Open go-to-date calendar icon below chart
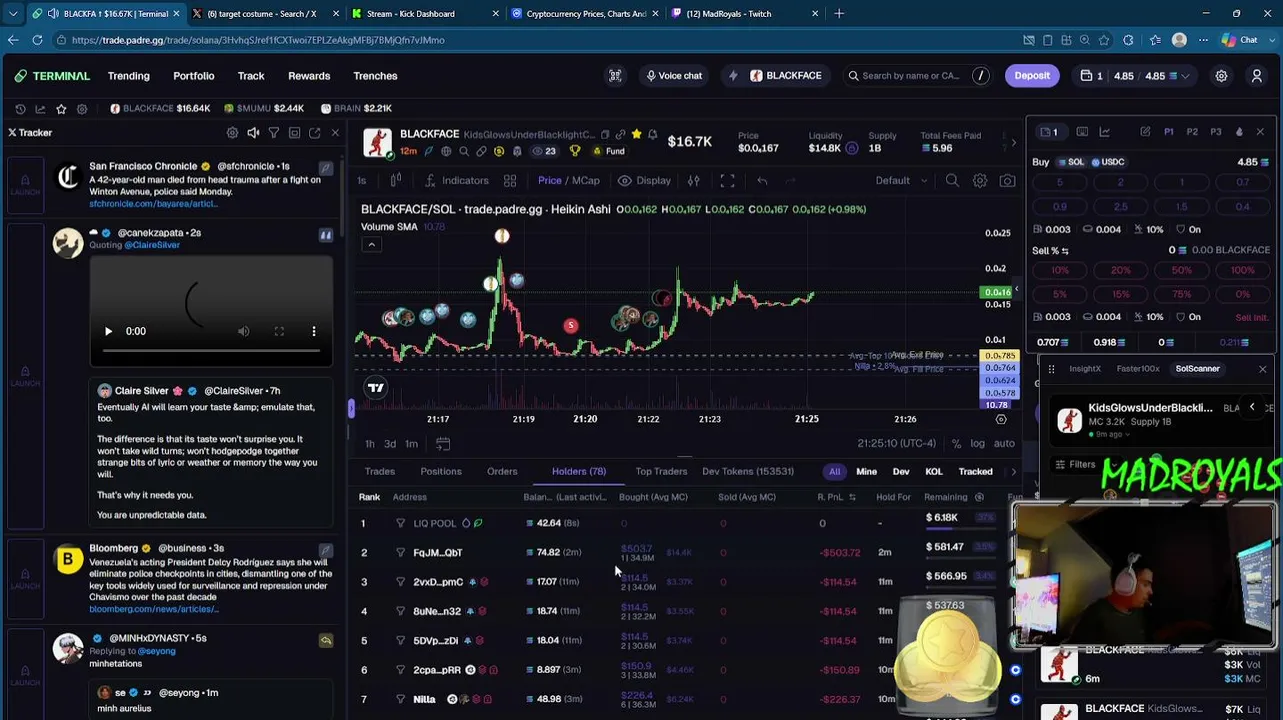The width and height of the screenshot is (1283, 720). [x=443, y=444]
